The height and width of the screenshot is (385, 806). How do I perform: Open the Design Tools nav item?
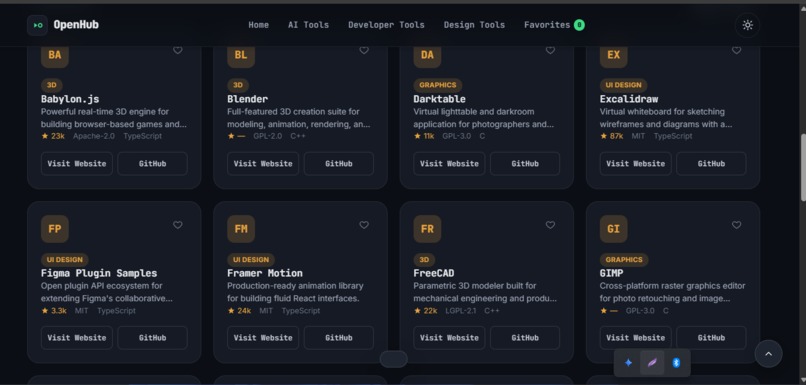point(474,25)
